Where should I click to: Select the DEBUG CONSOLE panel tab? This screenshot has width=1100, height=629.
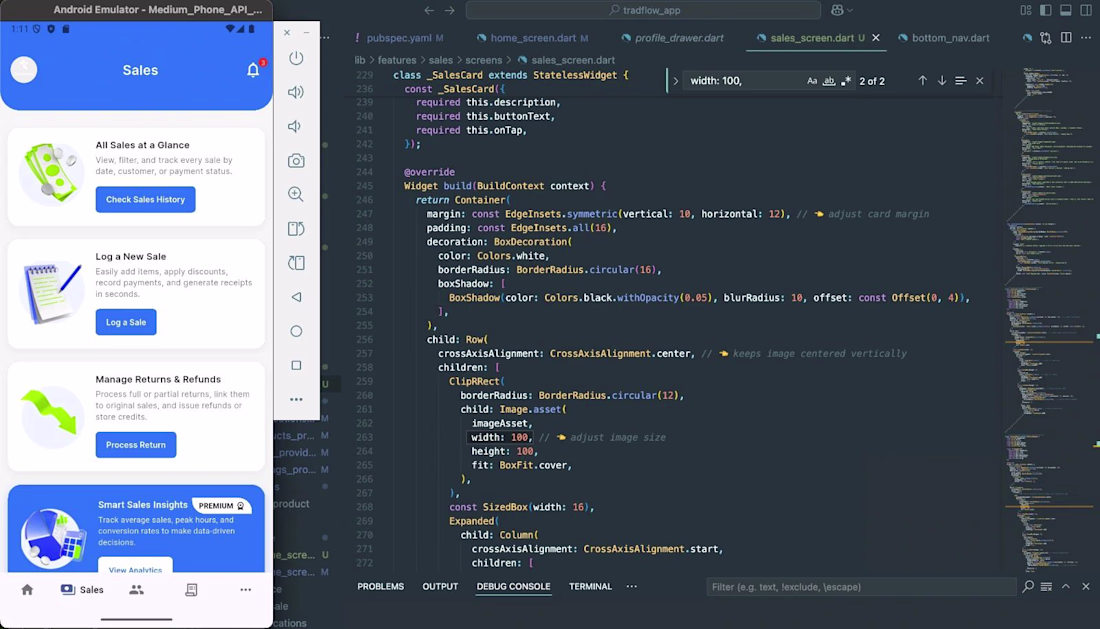pos(514,586)
